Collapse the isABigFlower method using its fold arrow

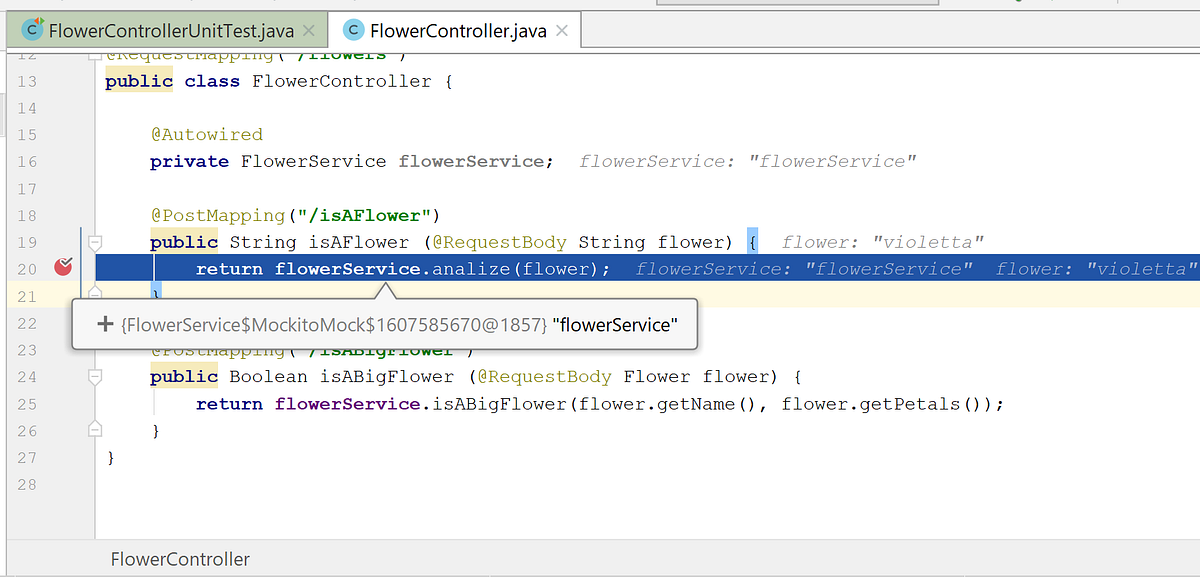pos(94,376)
